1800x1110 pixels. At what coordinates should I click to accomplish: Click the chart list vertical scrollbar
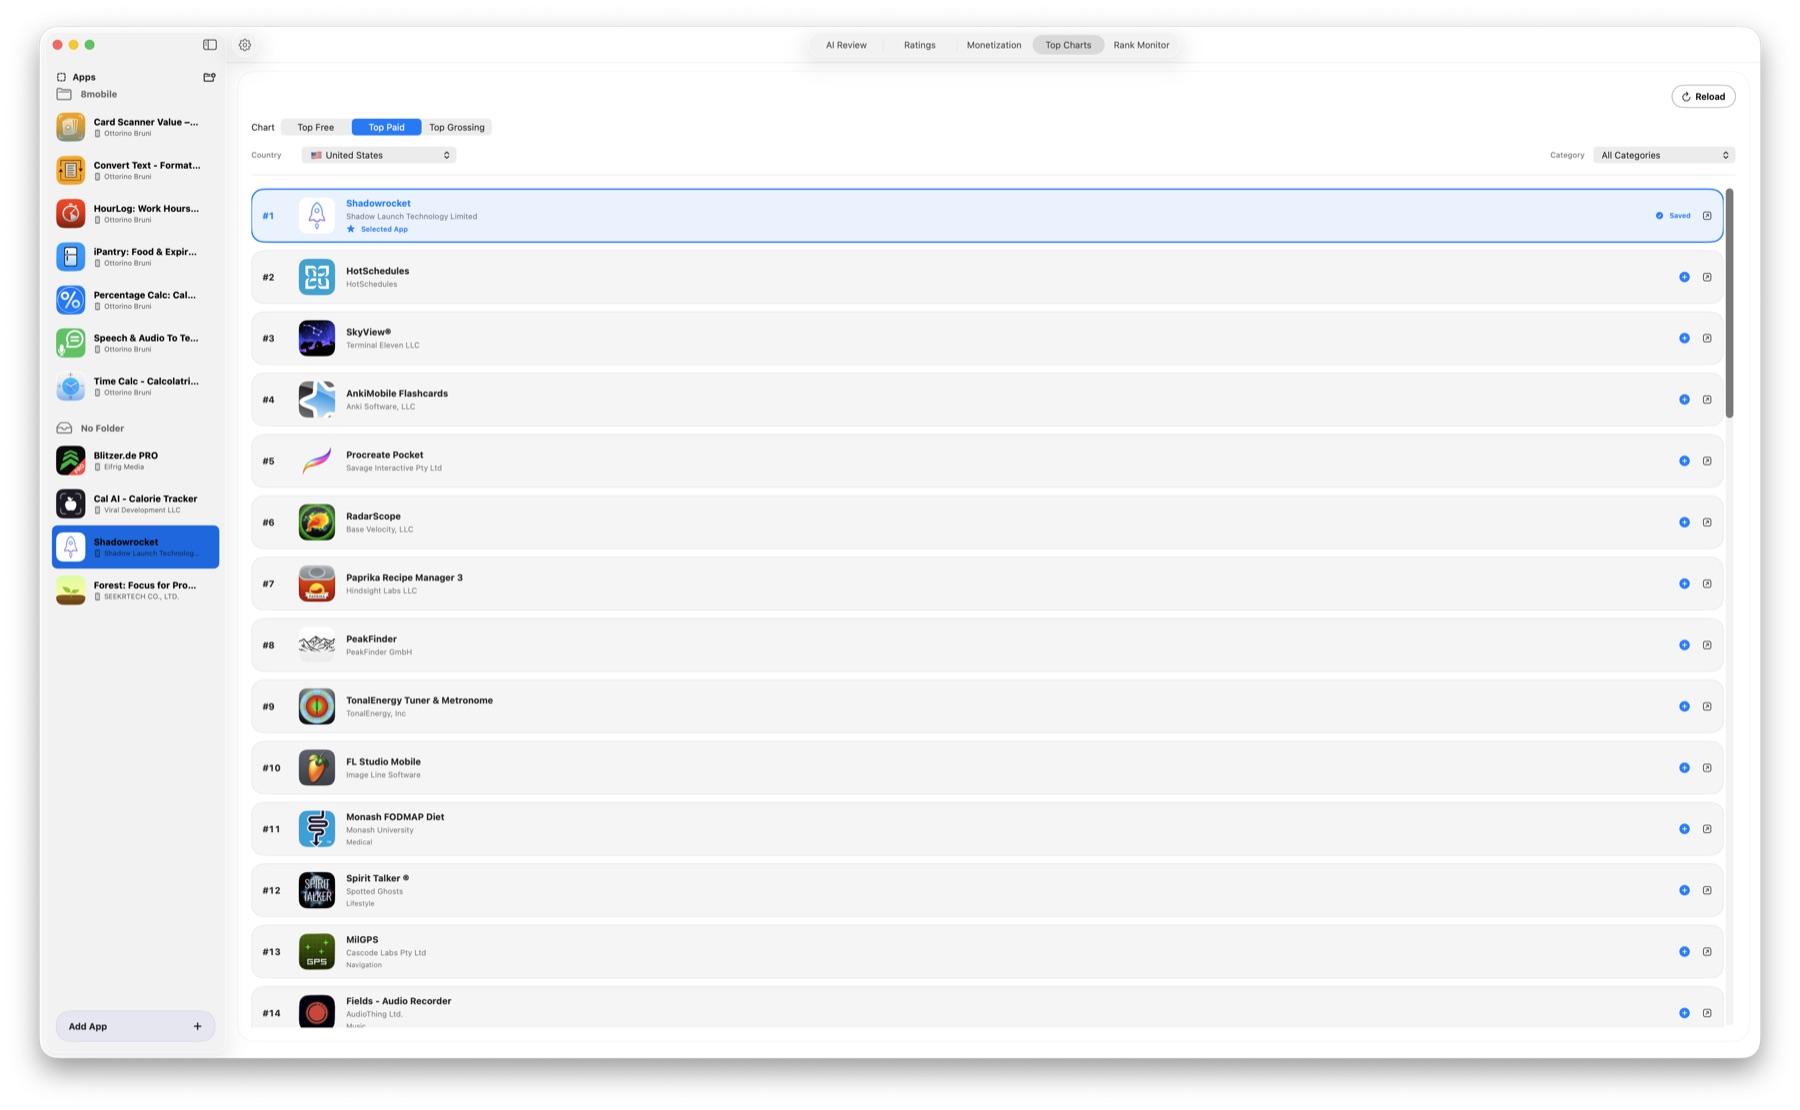(1729, 304)
